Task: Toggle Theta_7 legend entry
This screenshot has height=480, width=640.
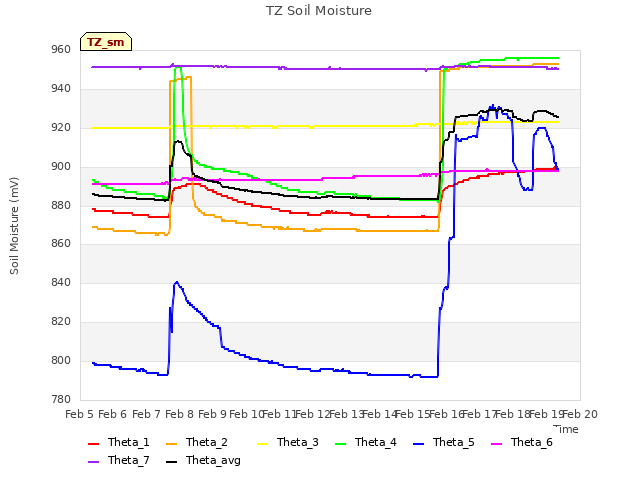Action: click(119, 460)
